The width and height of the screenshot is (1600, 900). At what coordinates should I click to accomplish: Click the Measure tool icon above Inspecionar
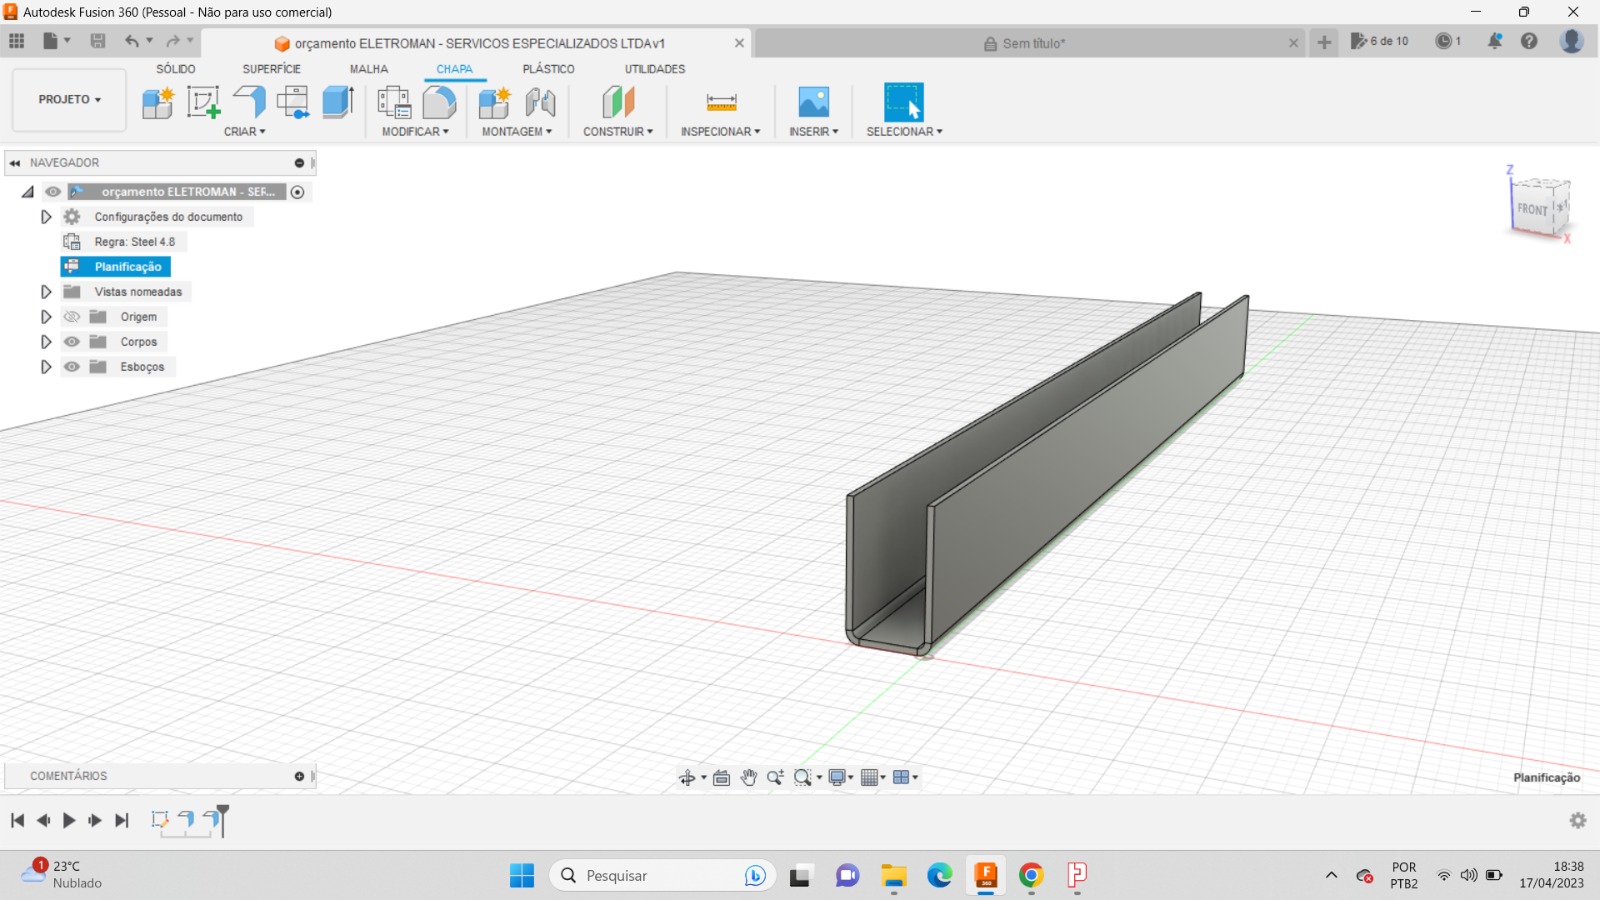pos(721,102)
